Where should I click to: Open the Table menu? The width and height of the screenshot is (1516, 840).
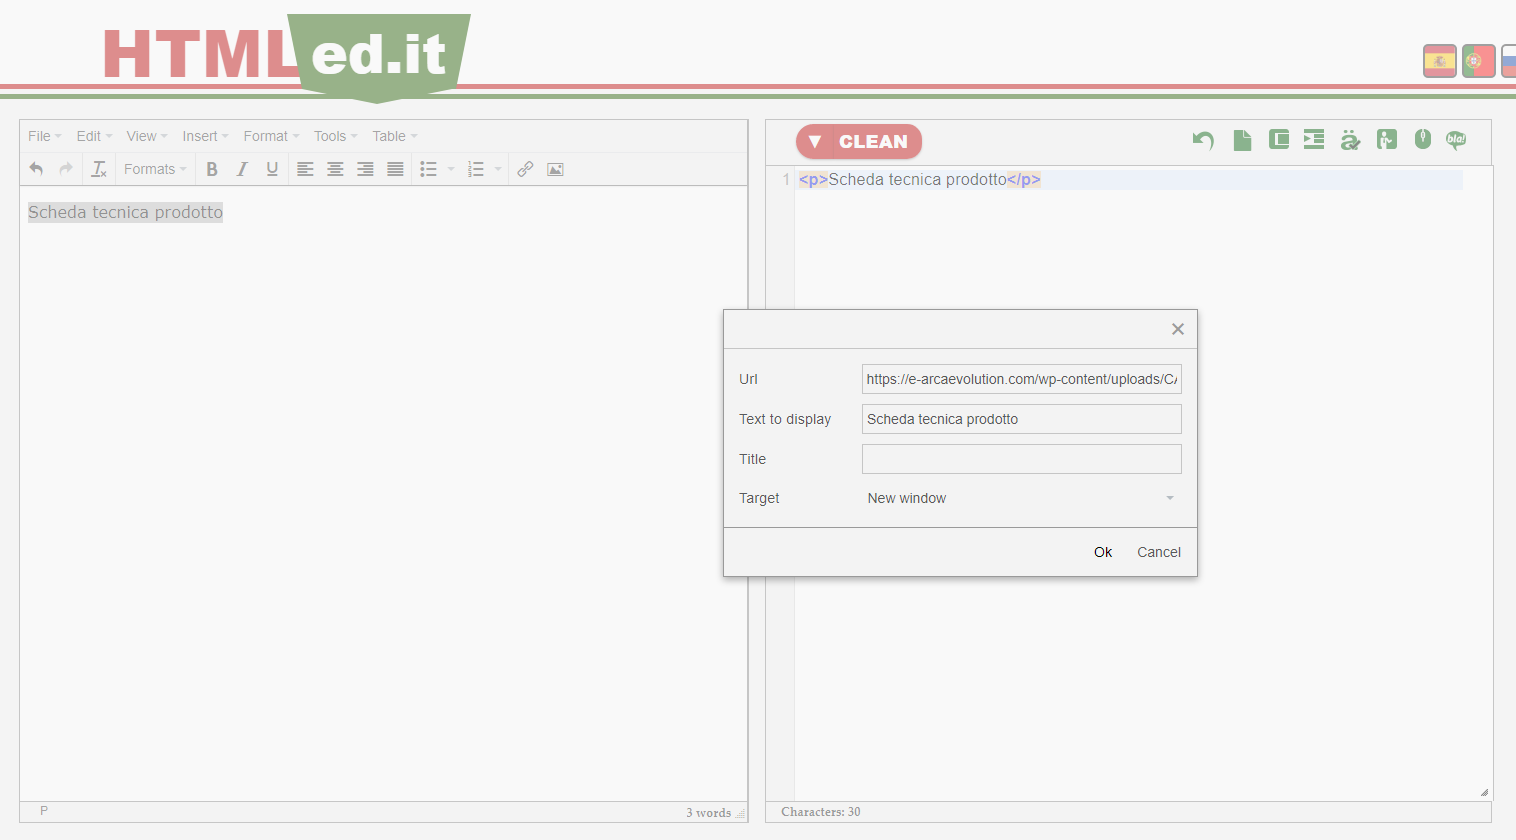coord(394,136)
